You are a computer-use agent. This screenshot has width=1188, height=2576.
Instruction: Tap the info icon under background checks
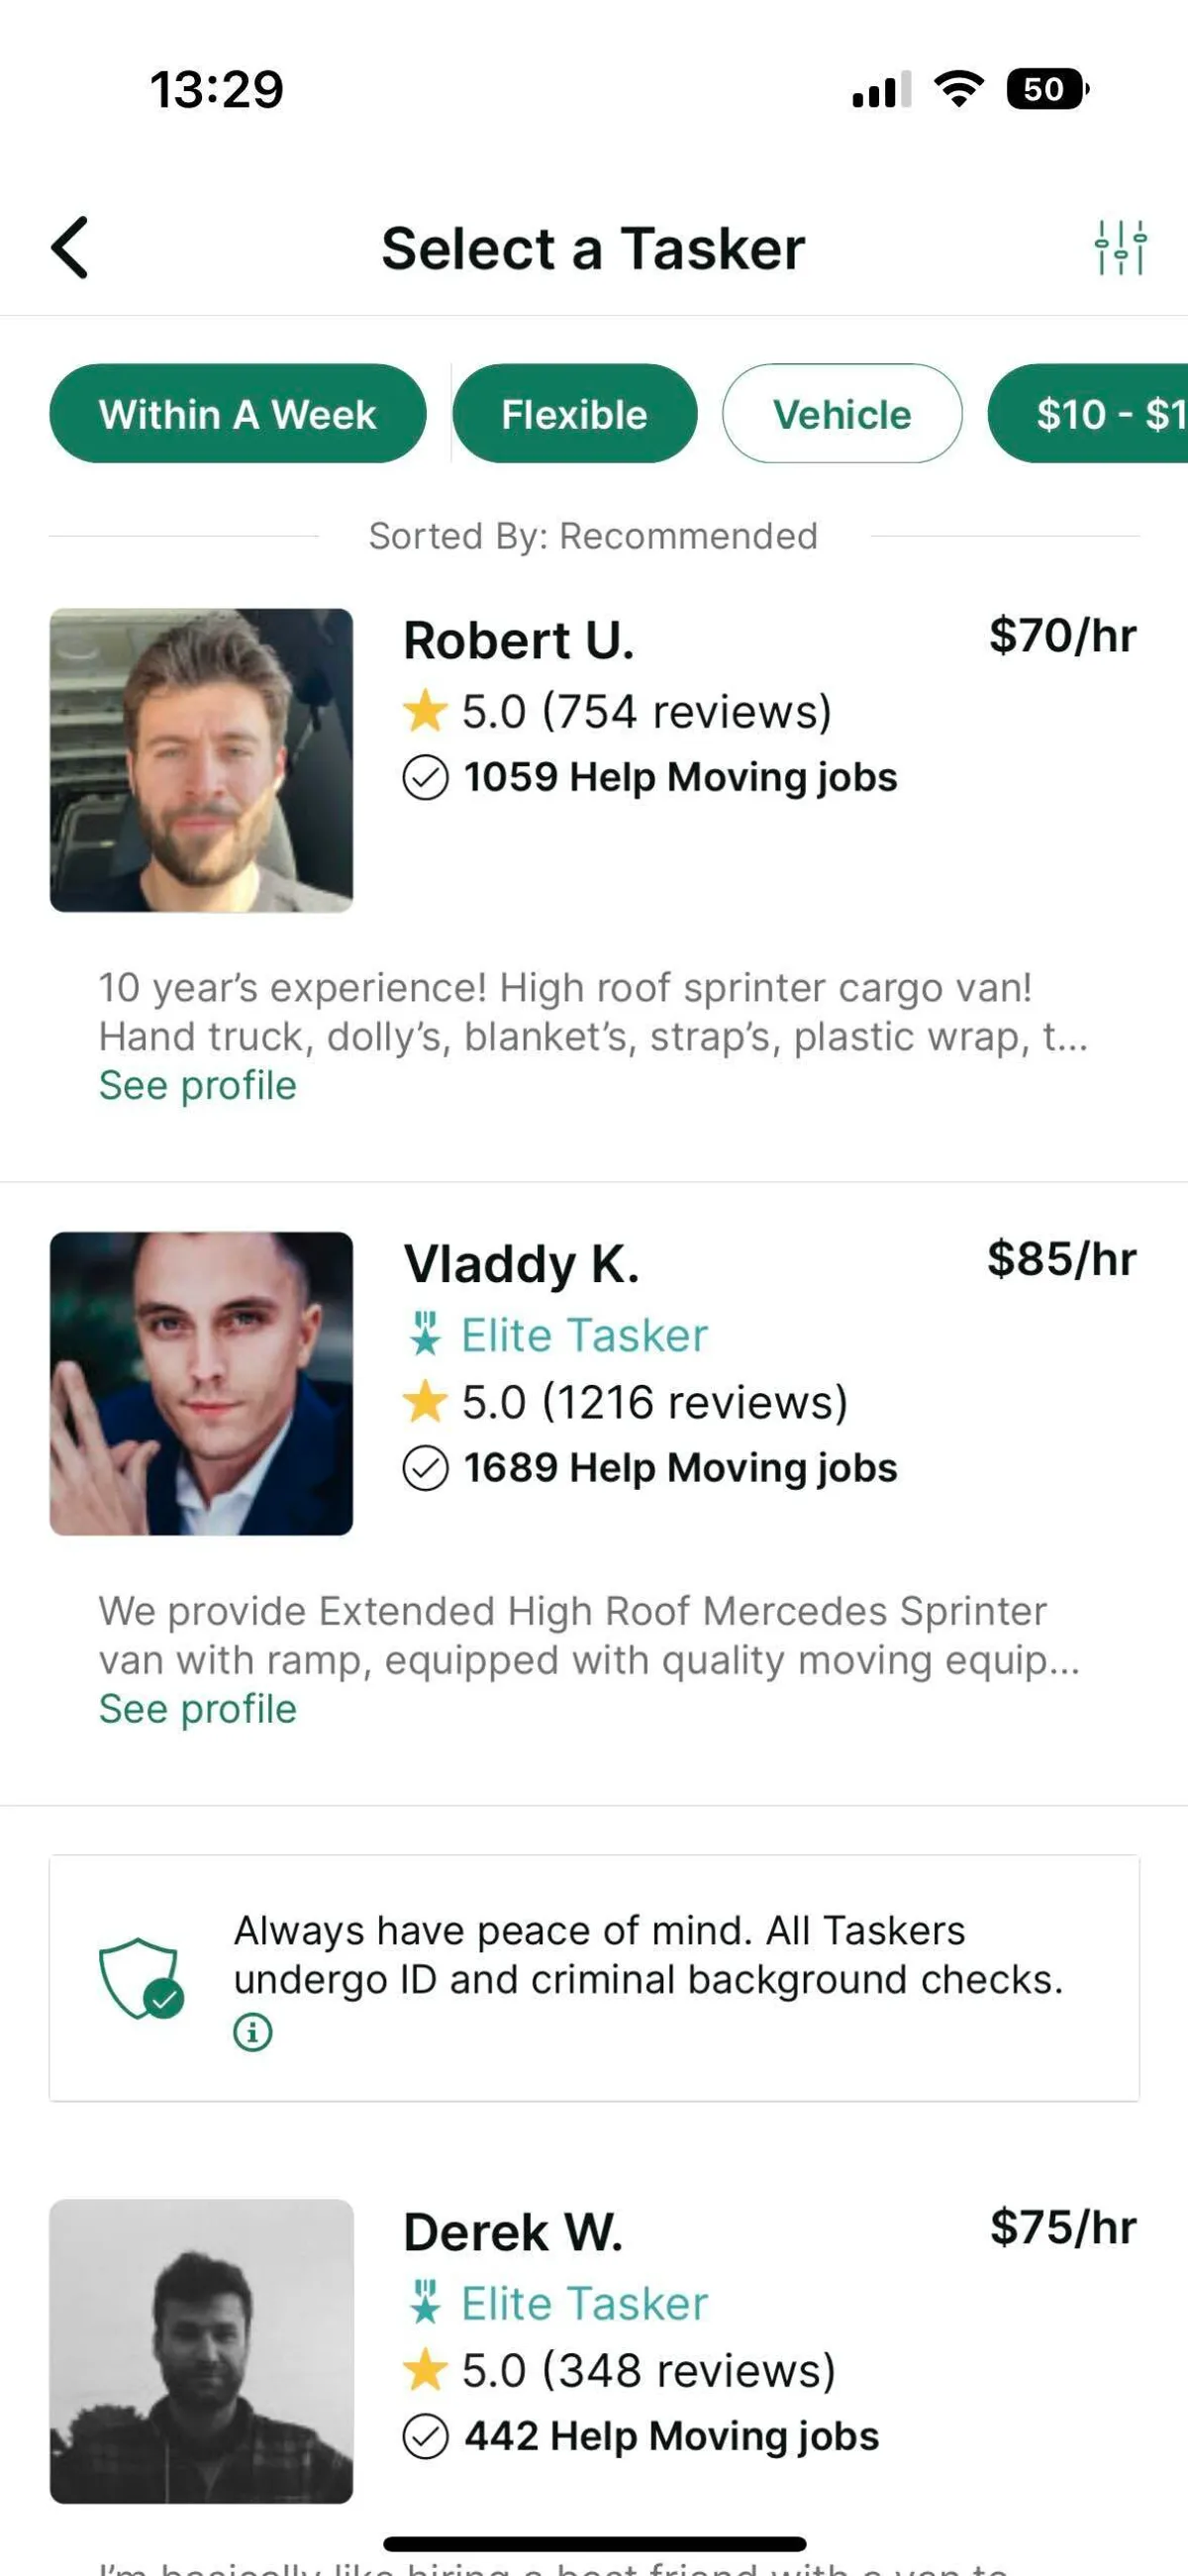pos(253,2032)
